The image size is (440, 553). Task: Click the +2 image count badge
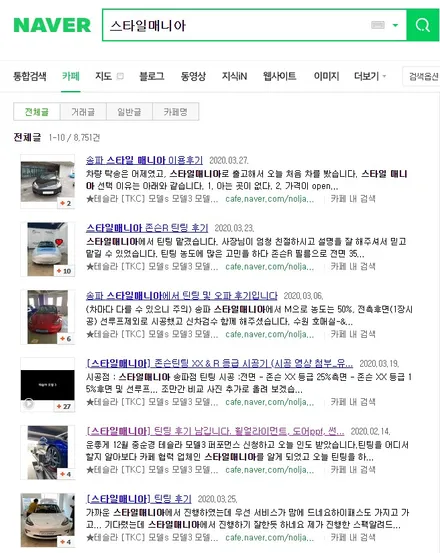[66, 203]
